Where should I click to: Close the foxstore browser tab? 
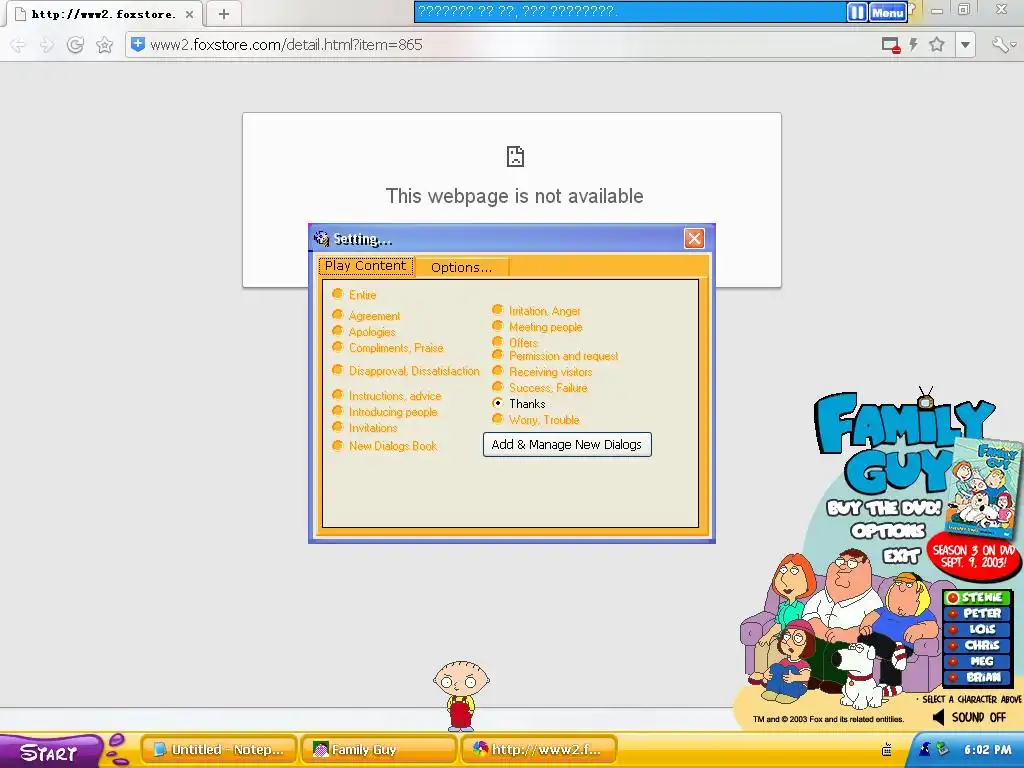[x=189, y=14]
